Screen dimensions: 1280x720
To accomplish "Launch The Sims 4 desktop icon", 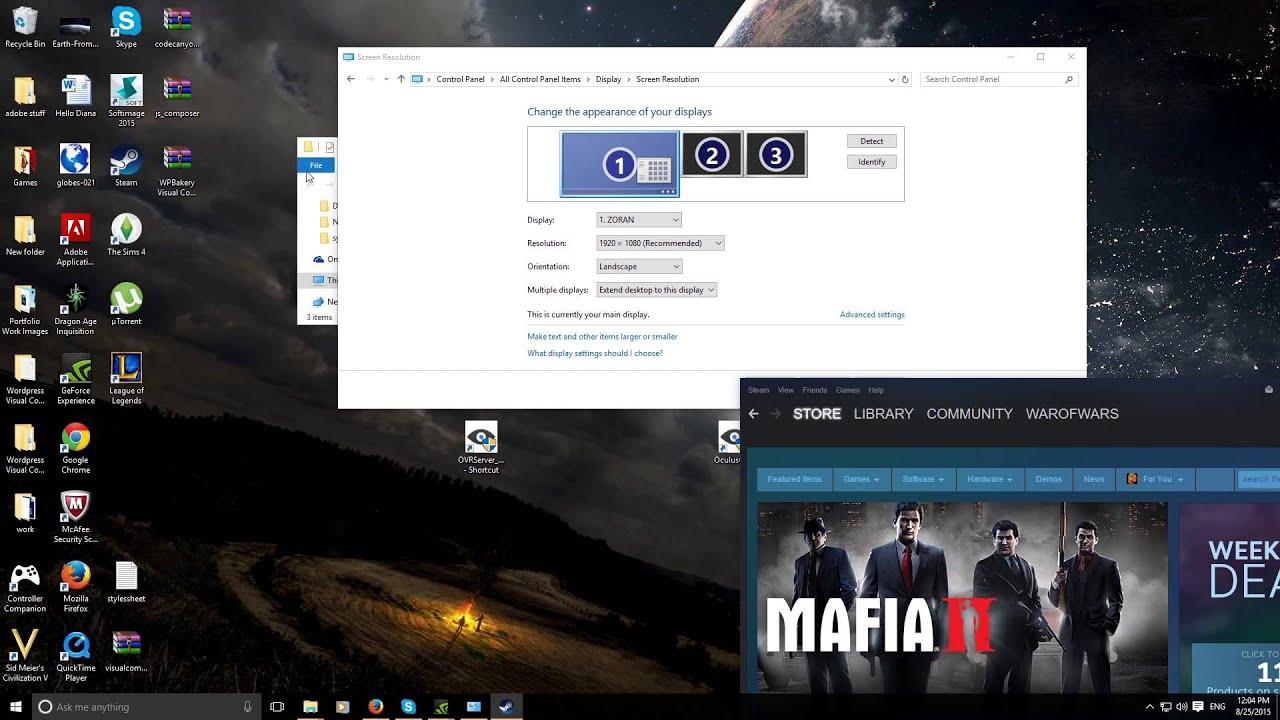I will coord(126,235).
